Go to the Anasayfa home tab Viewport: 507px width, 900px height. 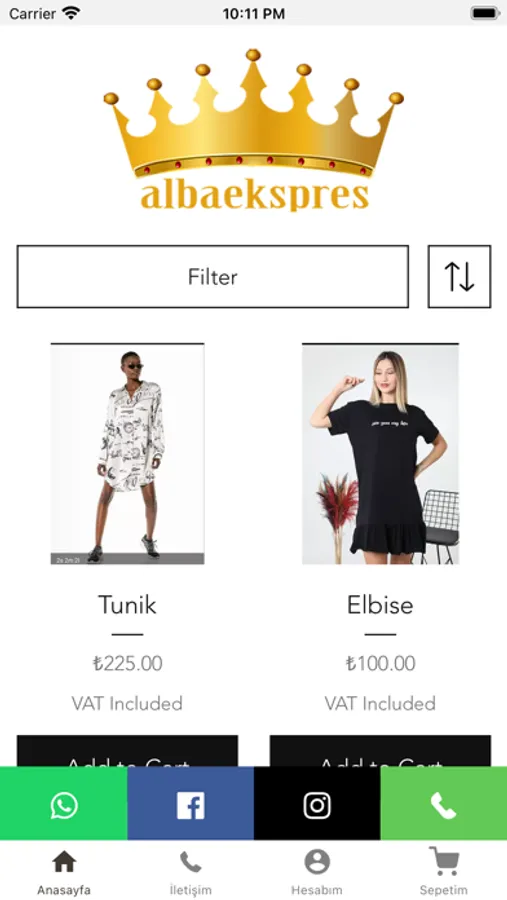64,872
